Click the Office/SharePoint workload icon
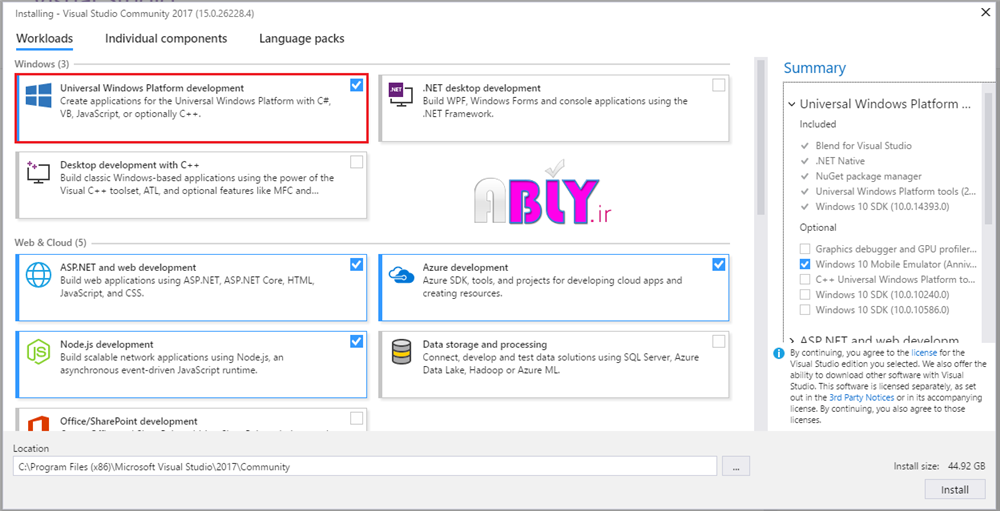The width and height of the screenshot is (1000, 511). tap(38, 424)
